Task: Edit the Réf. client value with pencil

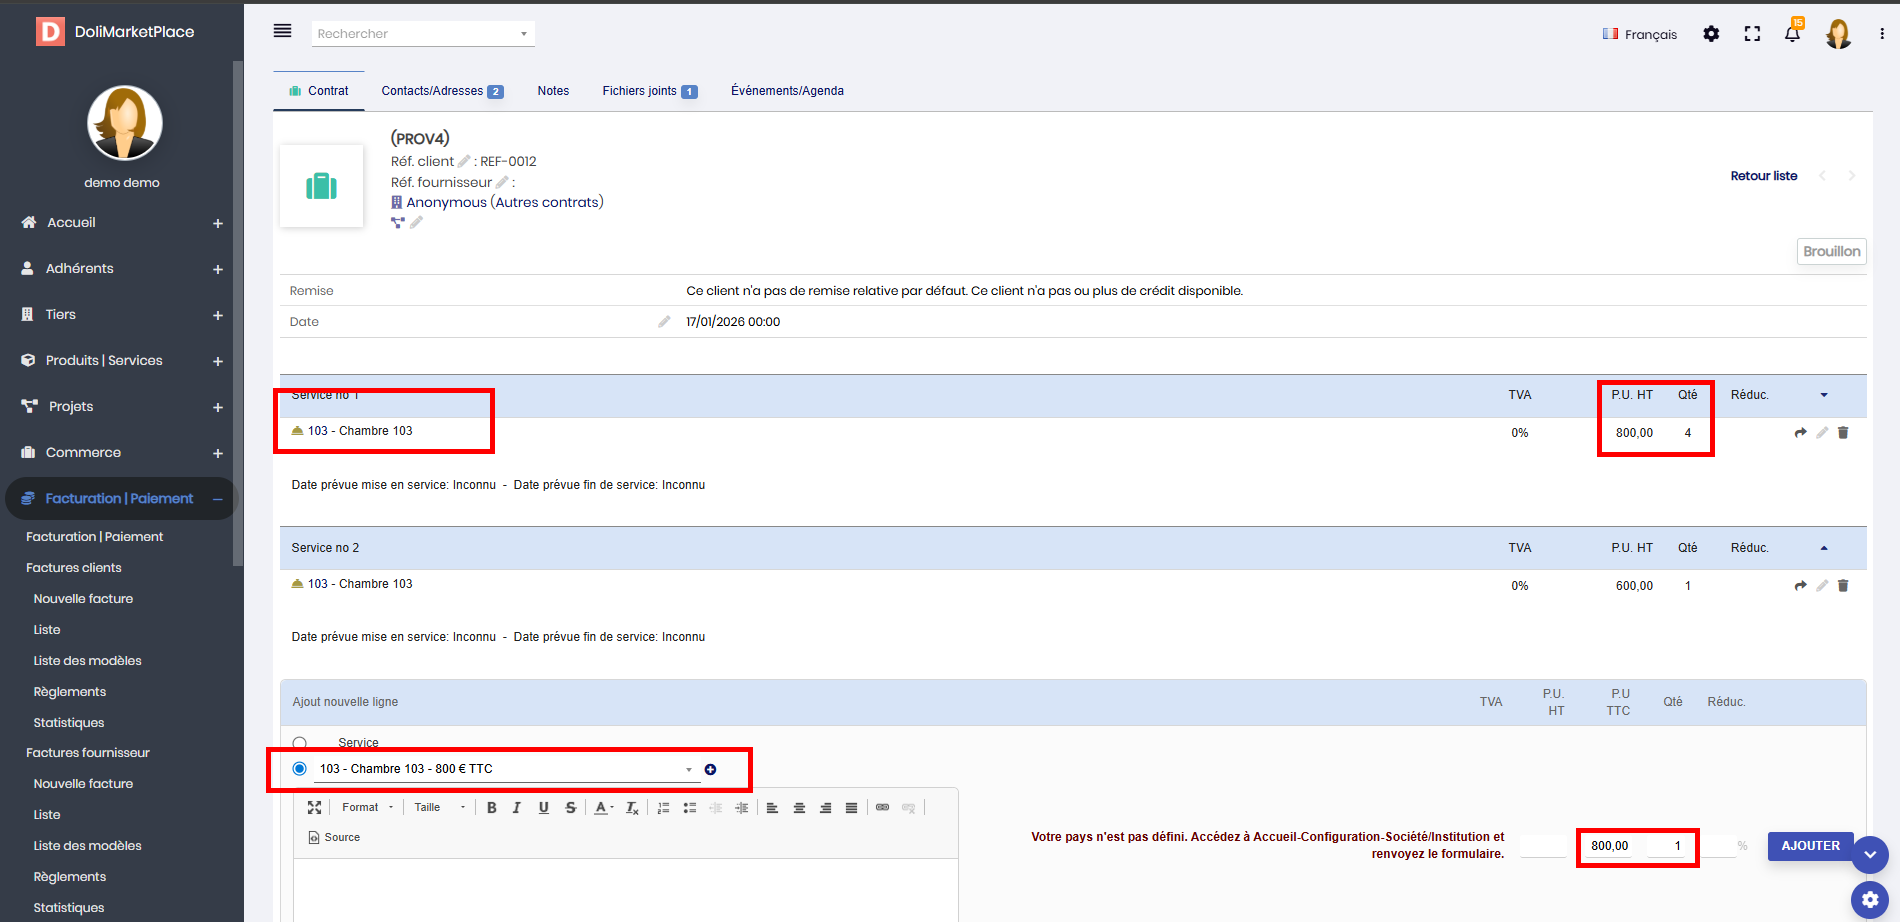Action: click(x=464, y=161)
